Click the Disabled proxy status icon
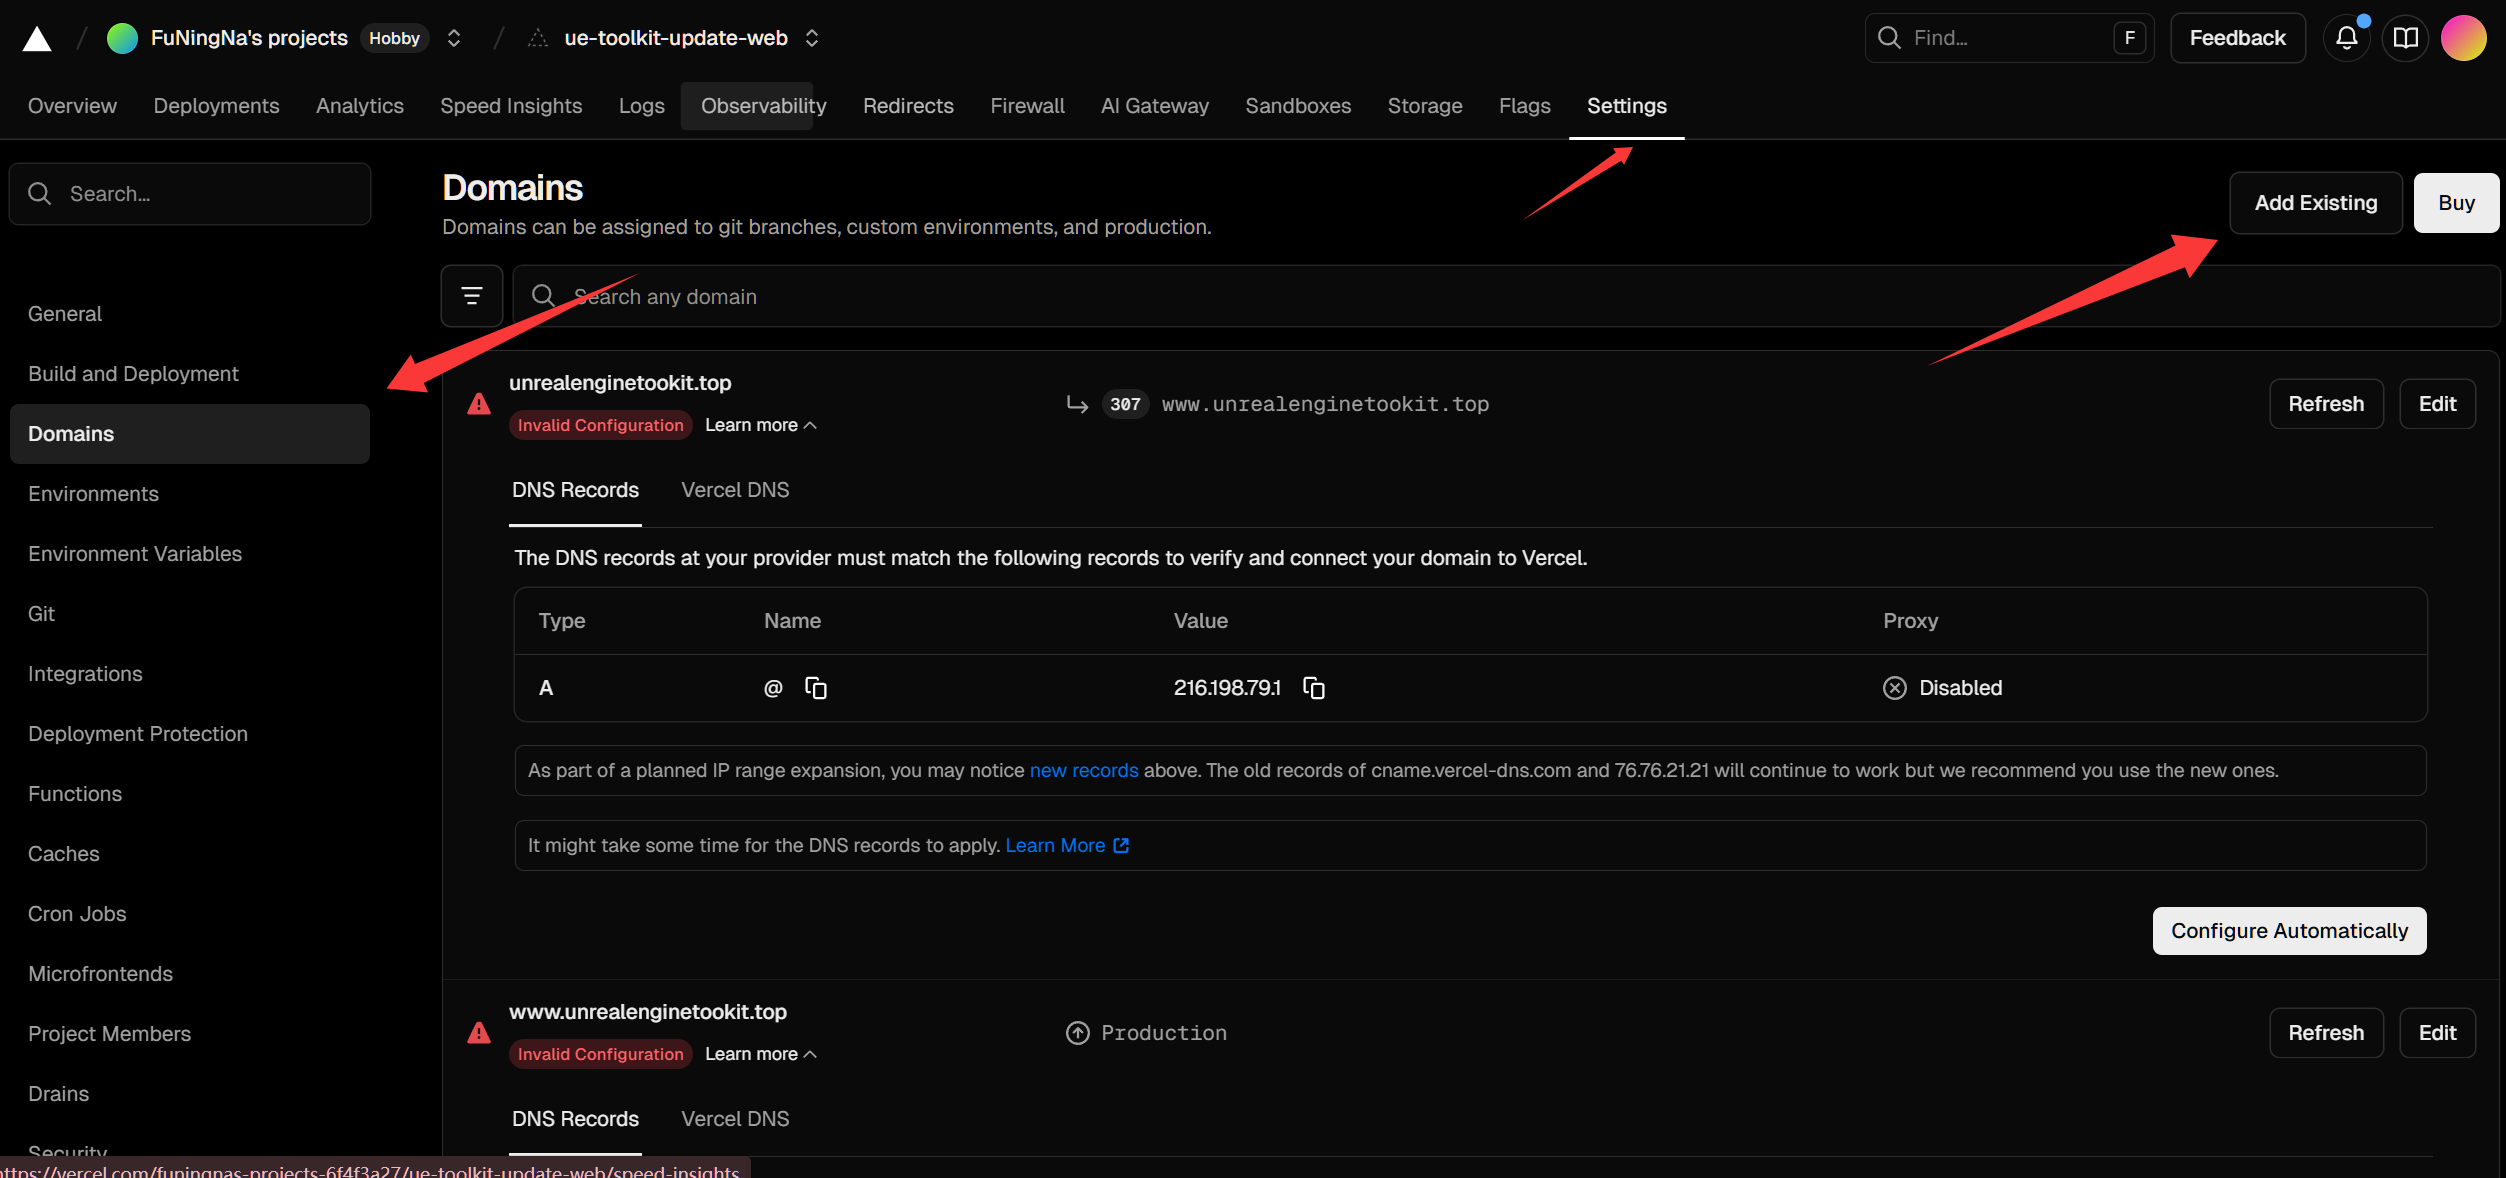Screen dimensions: 2506x1178 [x=1895, y=688]
